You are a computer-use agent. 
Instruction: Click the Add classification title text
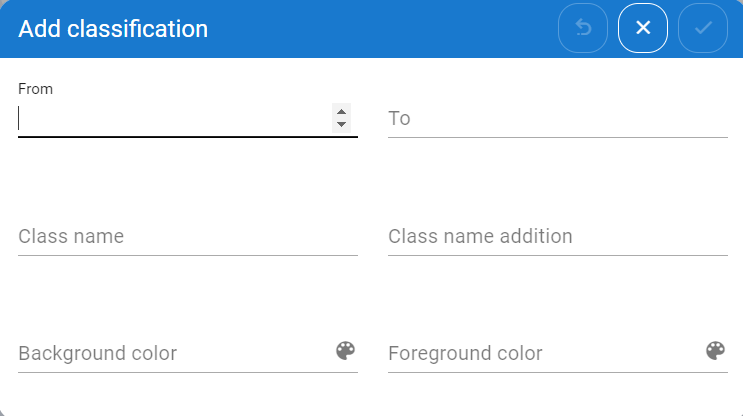tap(113, 29)
